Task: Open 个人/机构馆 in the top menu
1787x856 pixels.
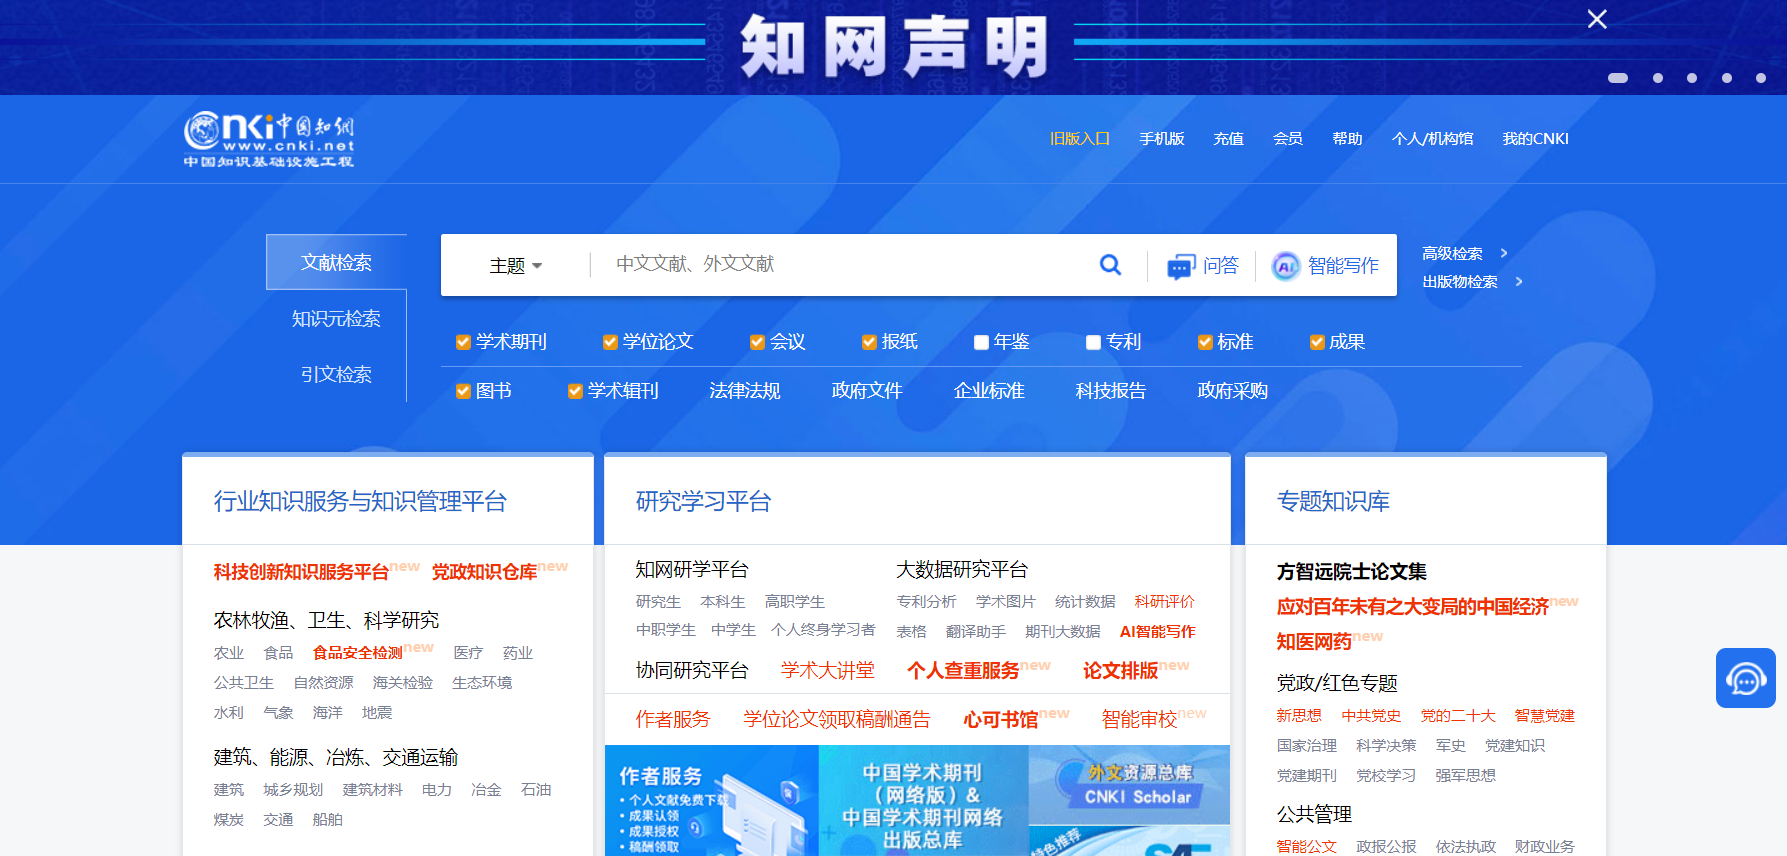Action: 1433,138
